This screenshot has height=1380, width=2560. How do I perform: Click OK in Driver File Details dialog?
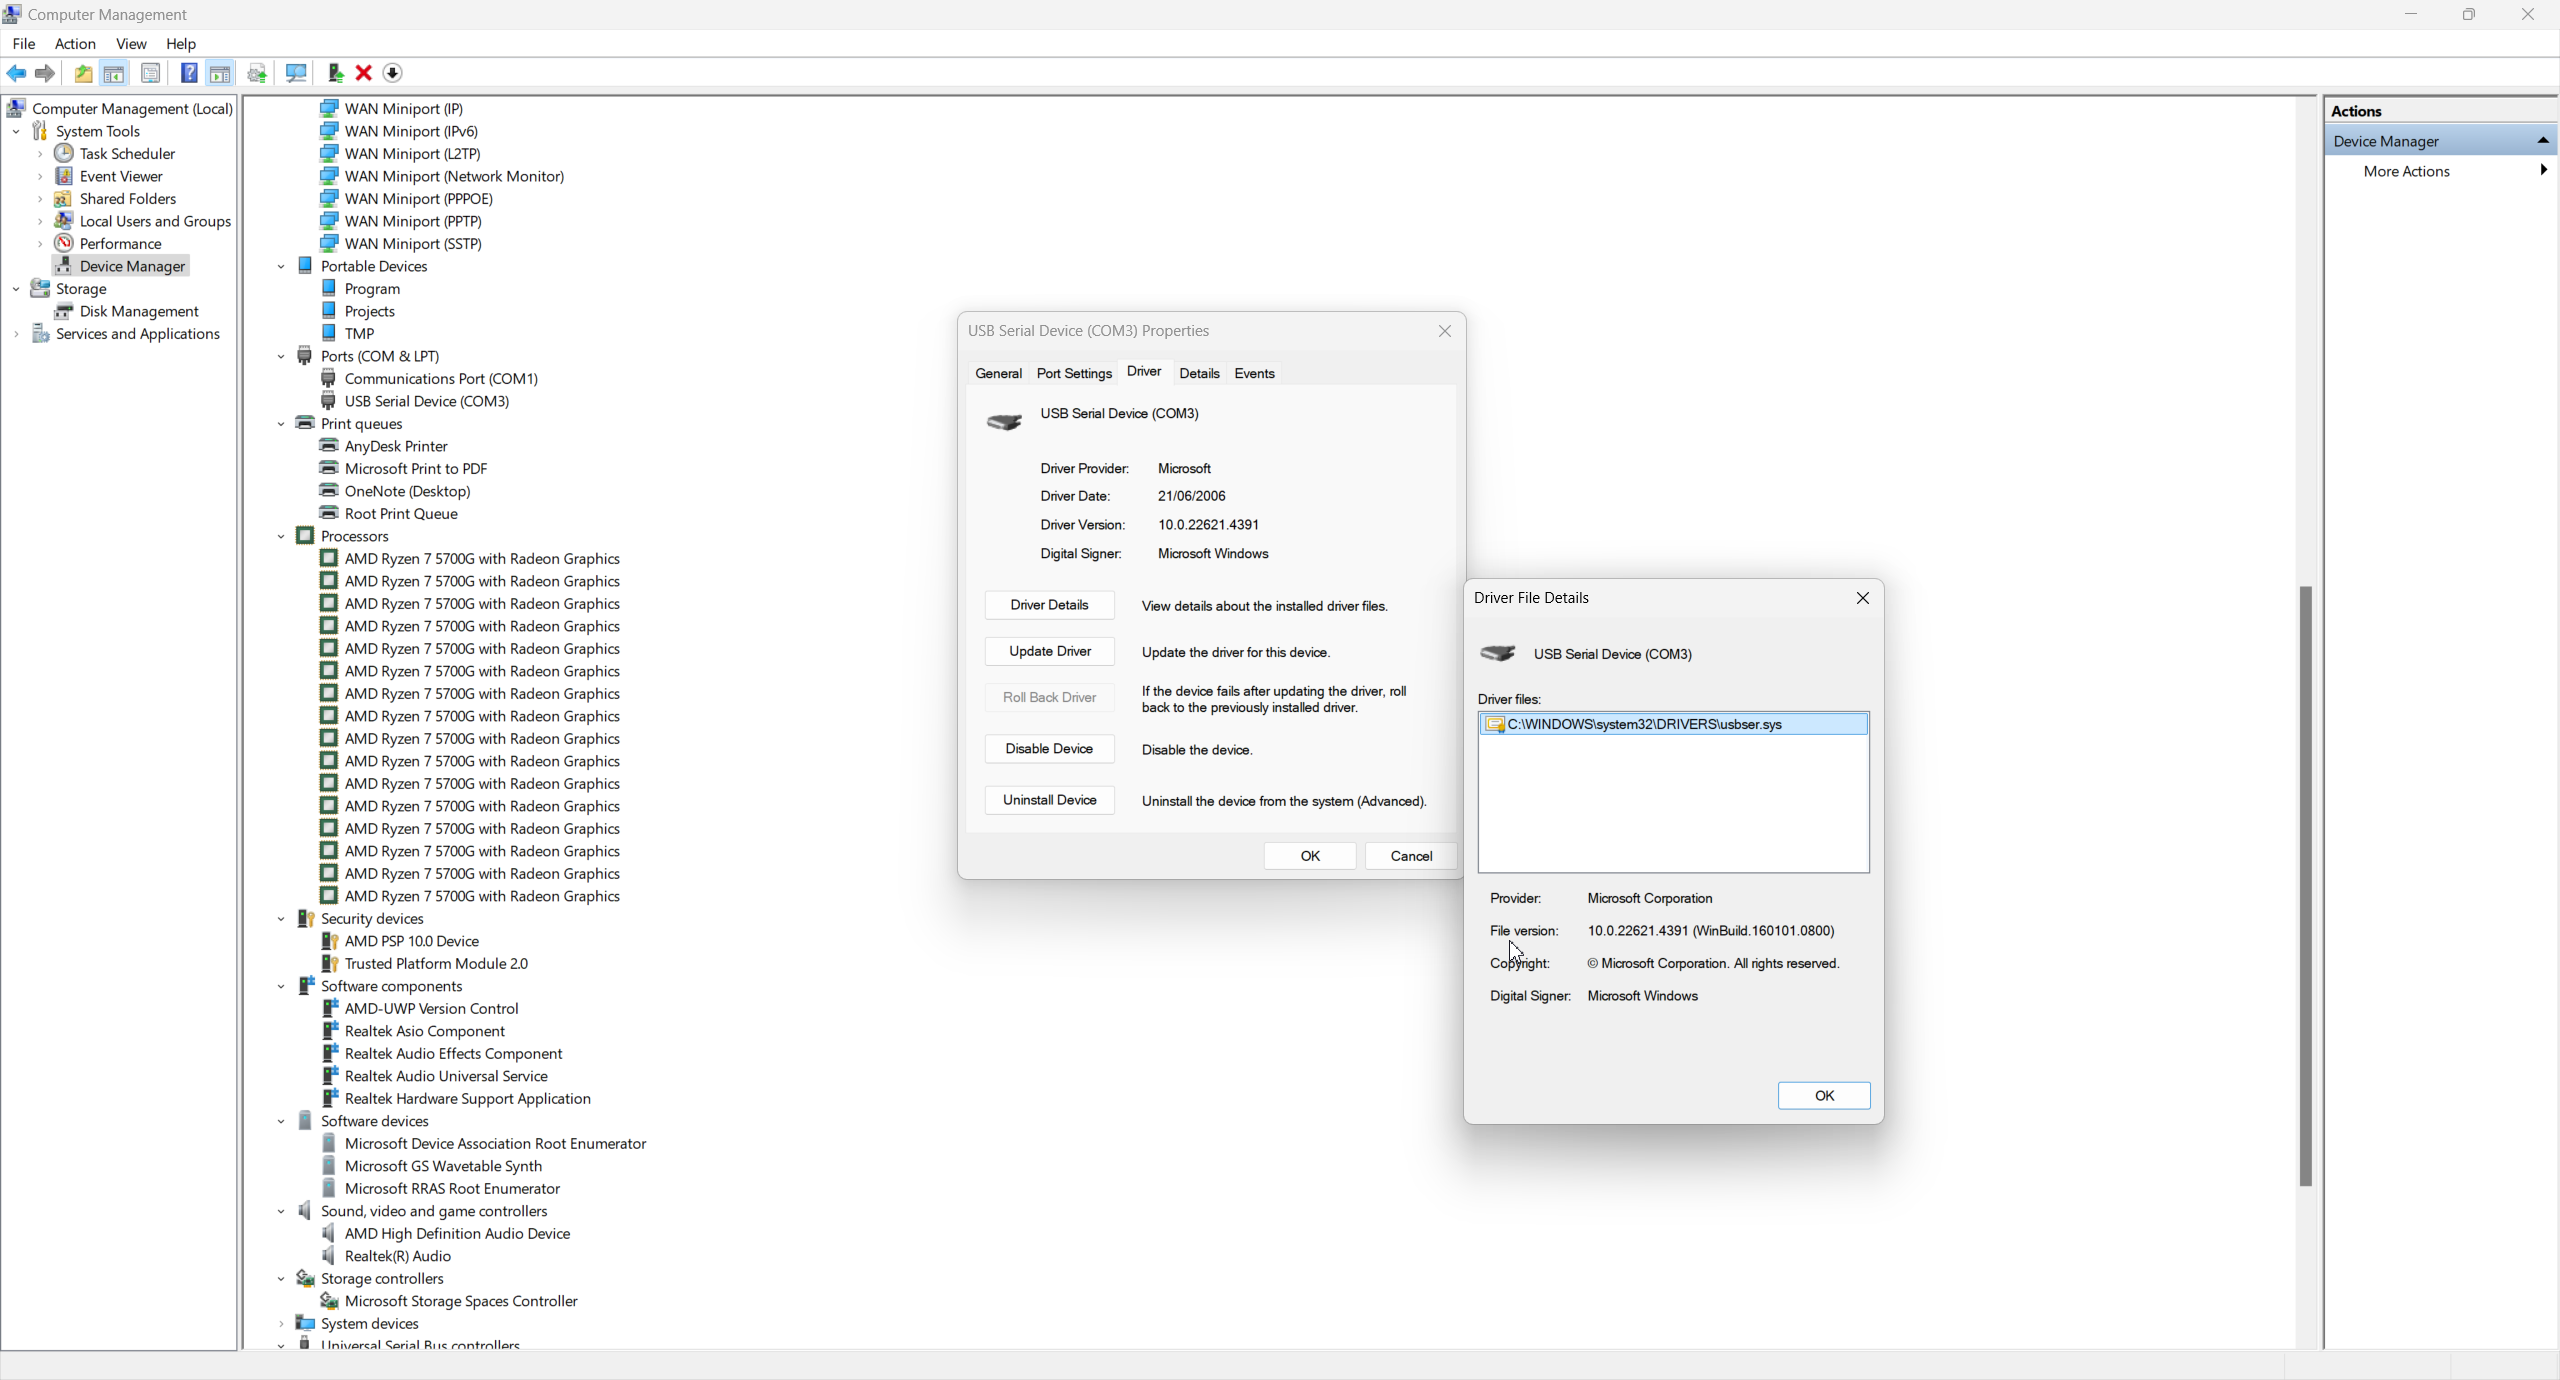point(1823,1095)
